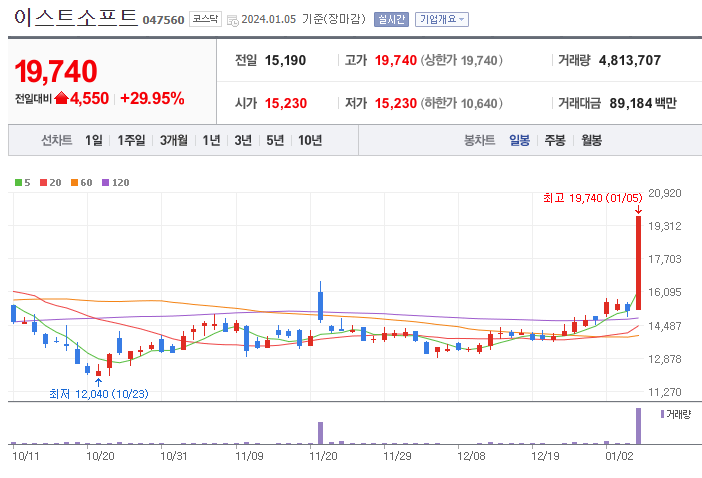The height and width of the screenshot is (478, 702).
Task: Click the 10/11 date axis label
Action: coord(26,456)
